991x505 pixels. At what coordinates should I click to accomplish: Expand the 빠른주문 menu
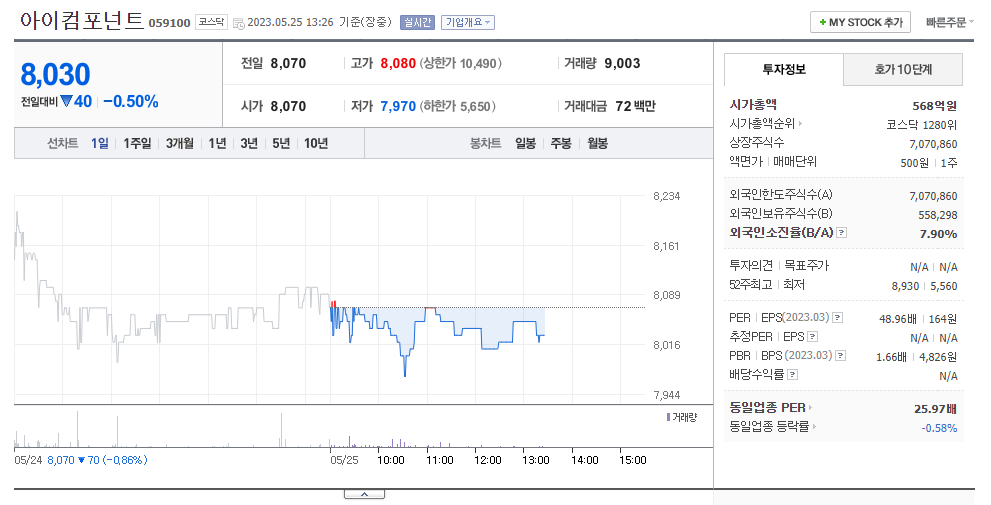[x=950, y=22]
